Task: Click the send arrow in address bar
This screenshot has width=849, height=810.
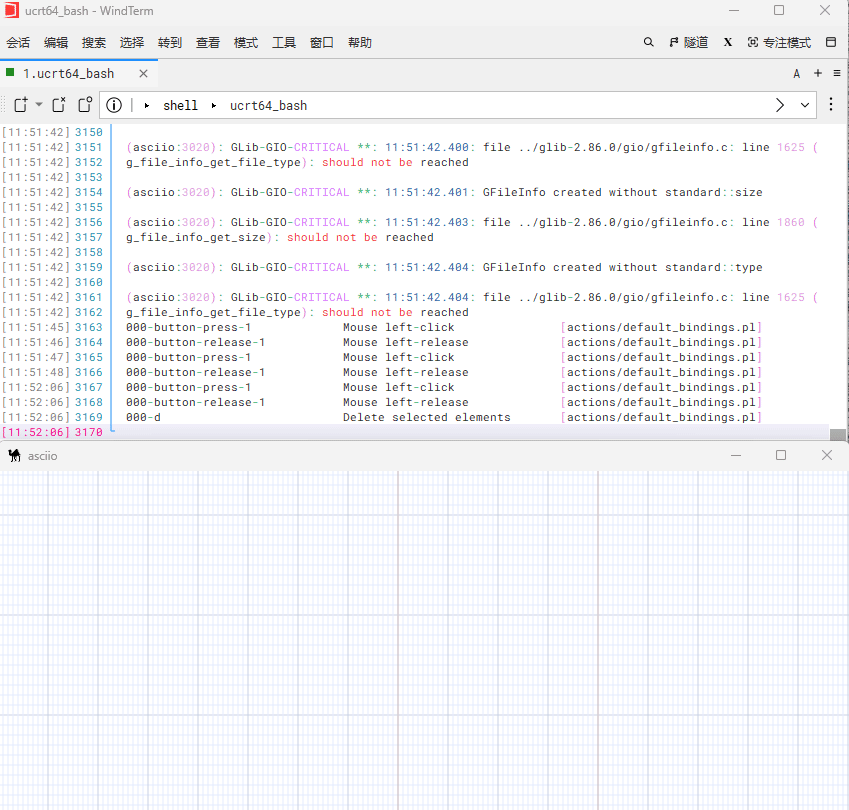Action: 781,105
